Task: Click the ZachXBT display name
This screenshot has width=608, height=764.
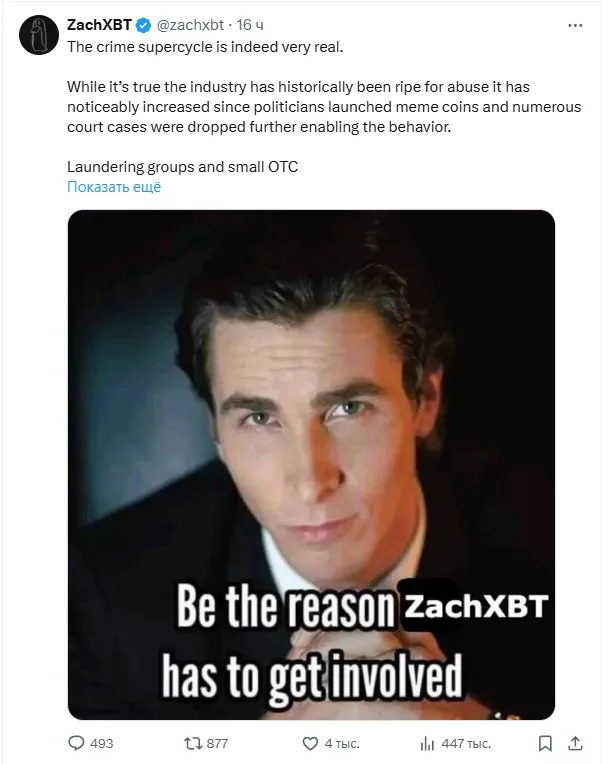Action: pyautogui.click(x=99, y=25)
